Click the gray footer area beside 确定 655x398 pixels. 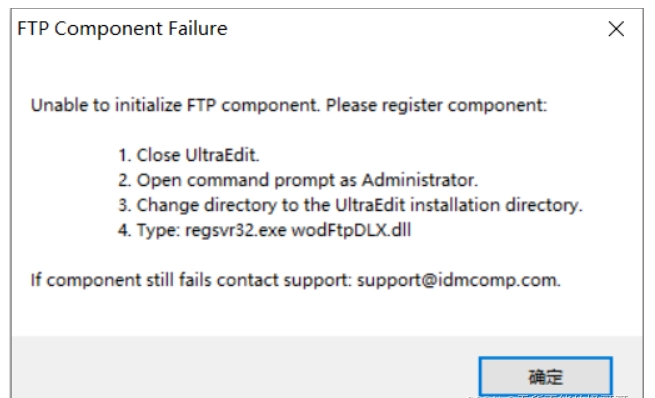(242, 367)
